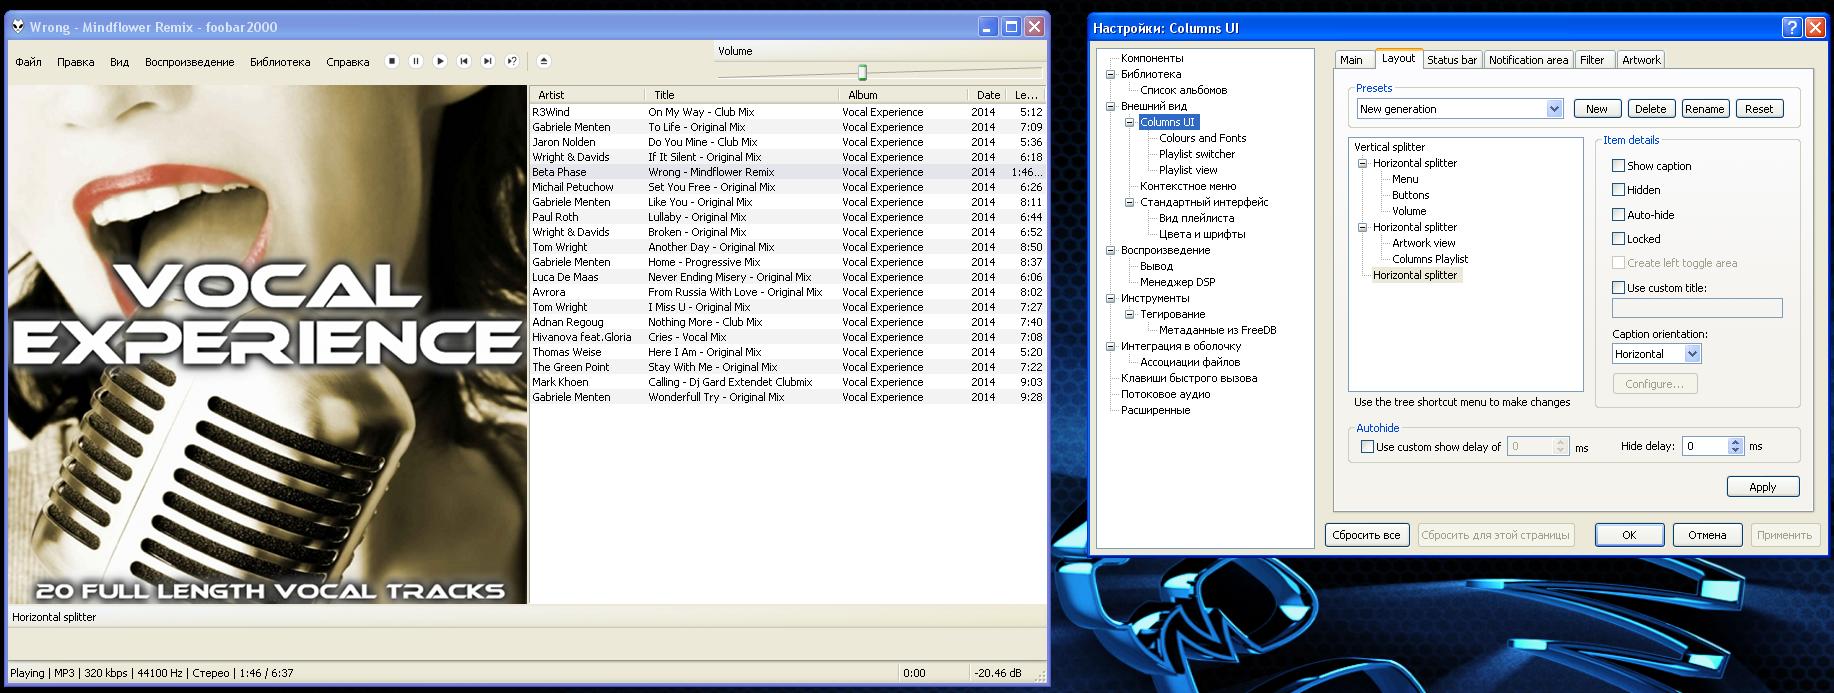Click the help question-mark button in settings title bar
Screen dimensions: 1834x693
point(1790,28)
